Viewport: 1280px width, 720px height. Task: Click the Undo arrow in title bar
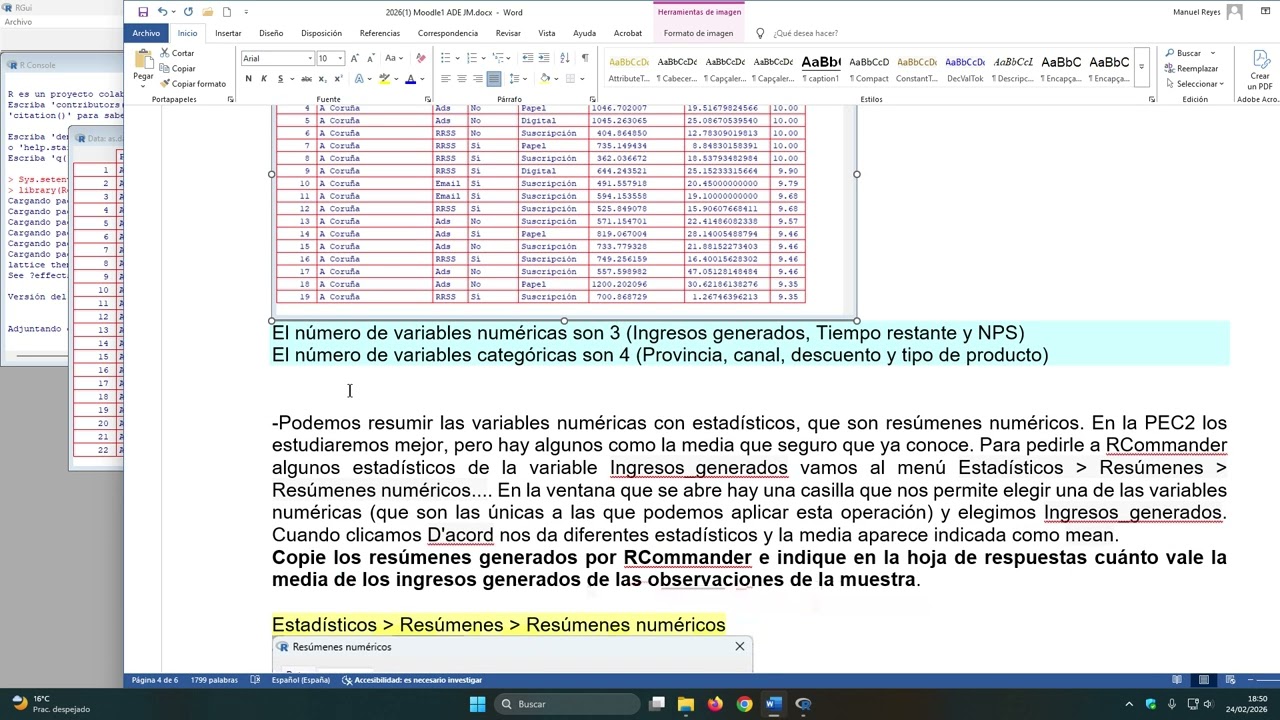pyautogui.click(x=162, y=12)
